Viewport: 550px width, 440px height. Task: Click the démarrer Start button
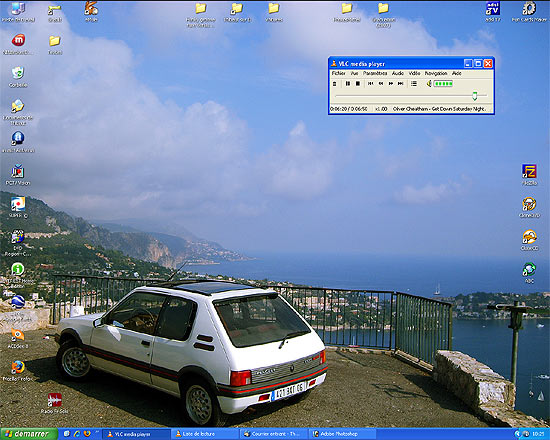29,434
